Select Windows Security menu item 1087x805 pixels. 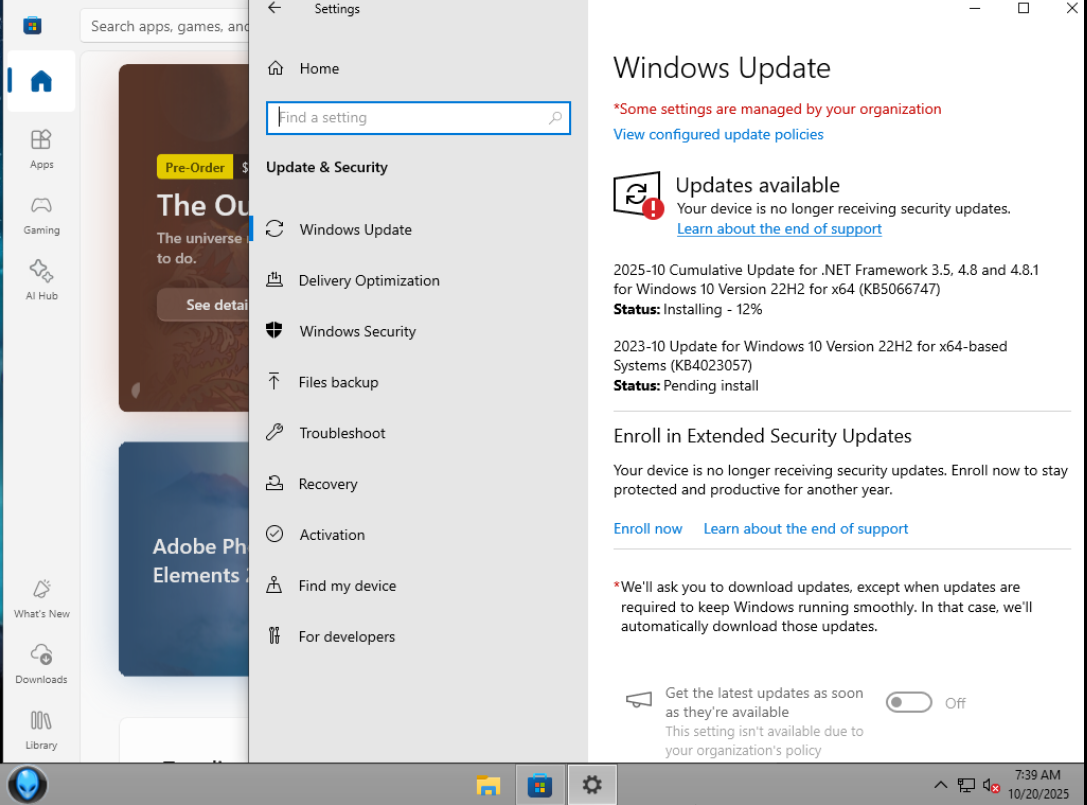[x=418, y=331]
